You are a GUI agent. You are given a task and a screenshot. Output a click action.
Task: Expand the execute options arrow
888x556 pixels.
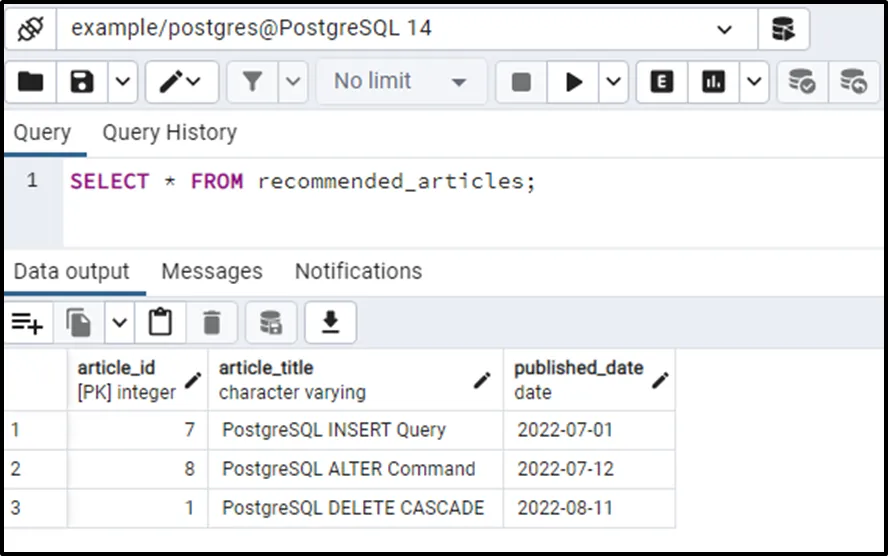pos(612,81)
